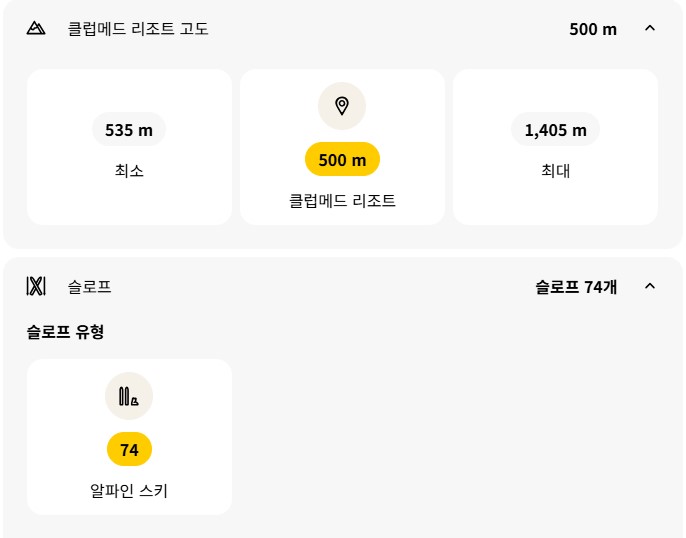Image resolution: width=686 pixels, height=538 pixels.
Task: Click the 슬로프 header label
Action: 89,287
